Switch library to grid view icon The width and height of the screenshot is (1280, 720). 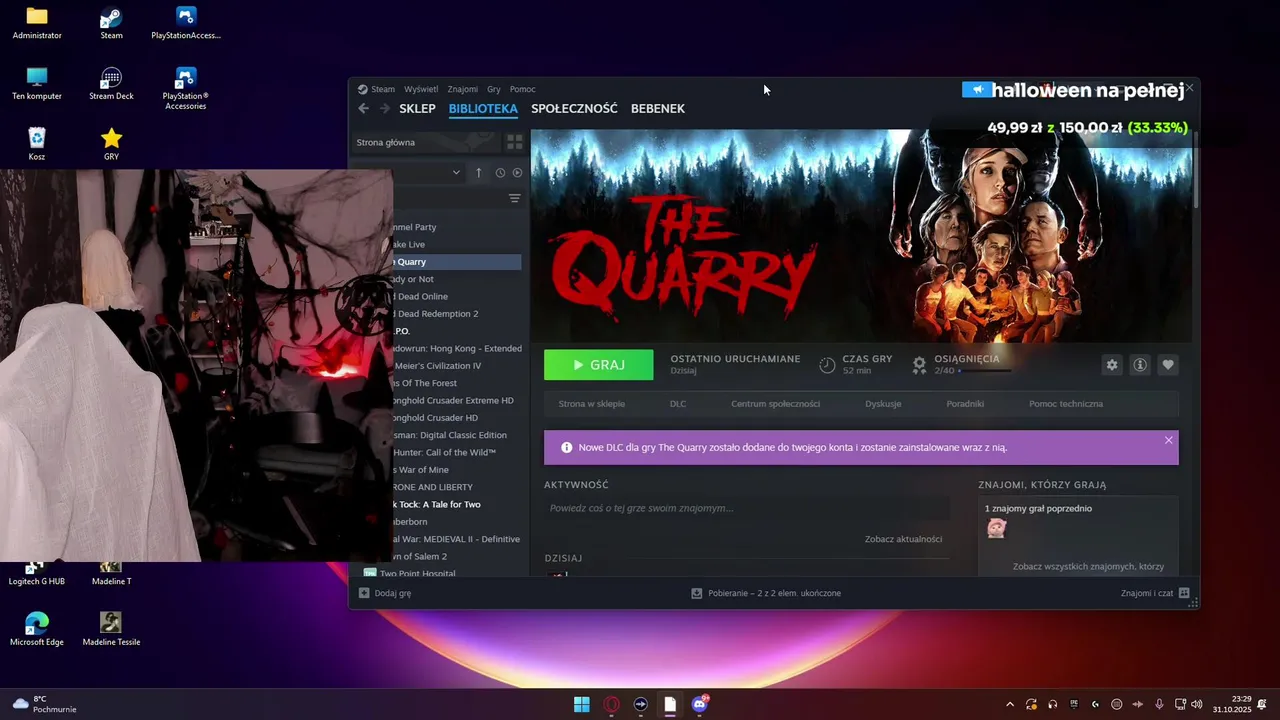[x=514, y=142]
